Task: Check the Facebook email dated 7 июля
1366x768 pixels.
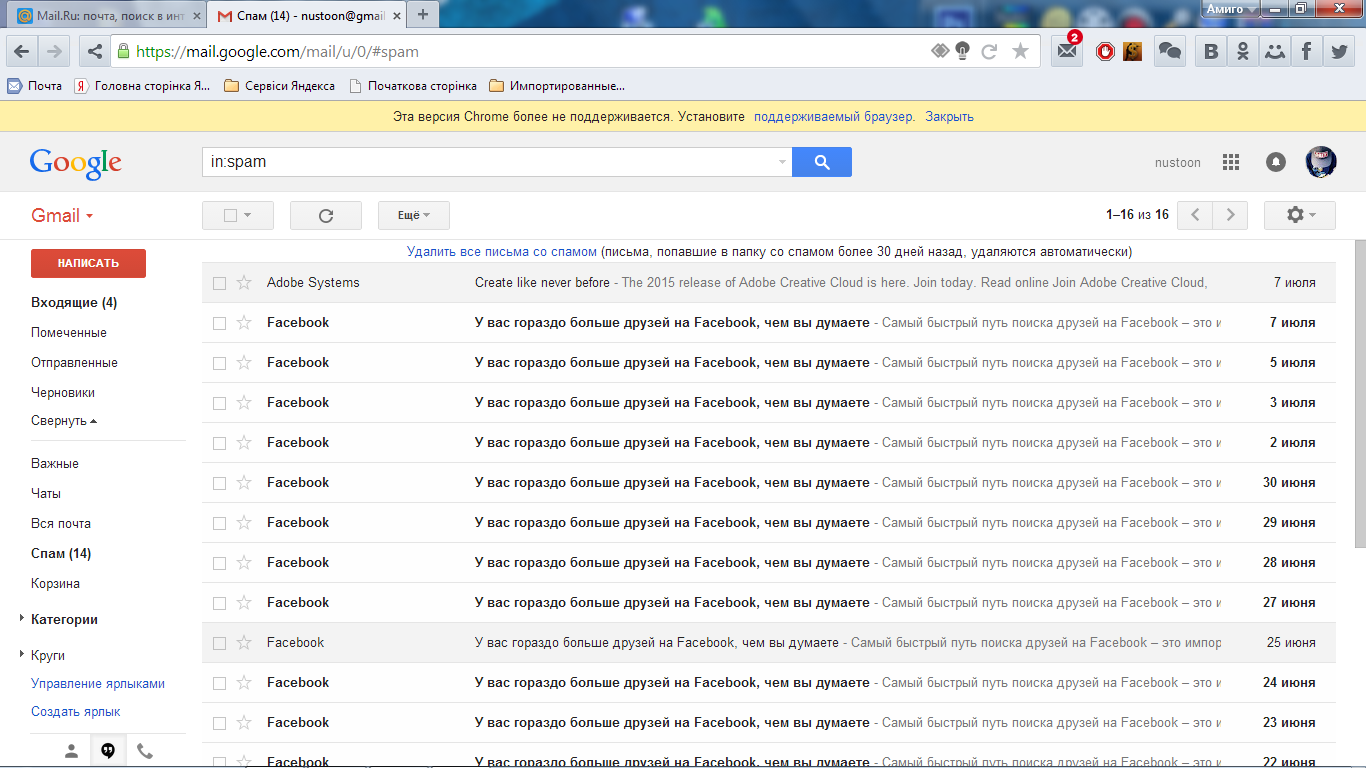Action: point(219,323)
